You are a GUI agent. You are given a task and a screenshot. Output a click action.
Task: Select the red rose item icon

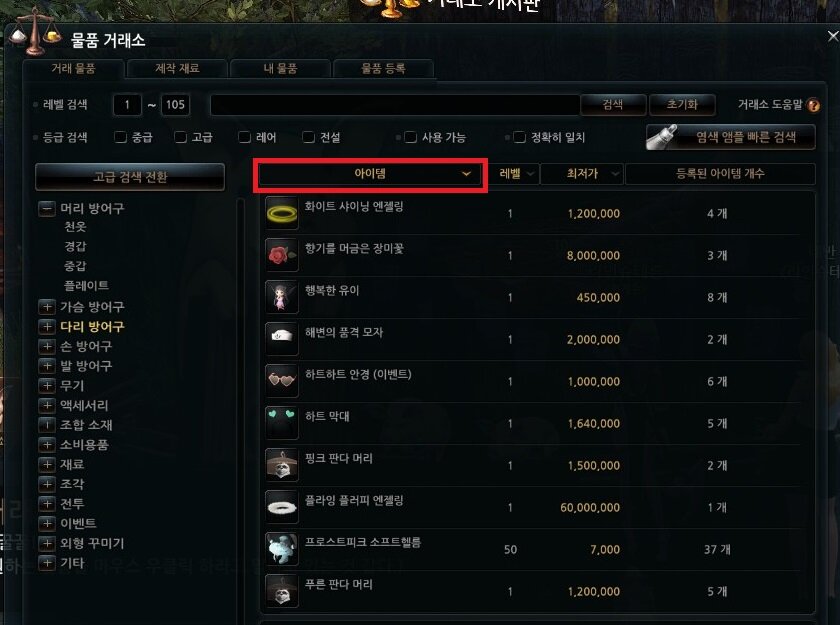point(282,255)
